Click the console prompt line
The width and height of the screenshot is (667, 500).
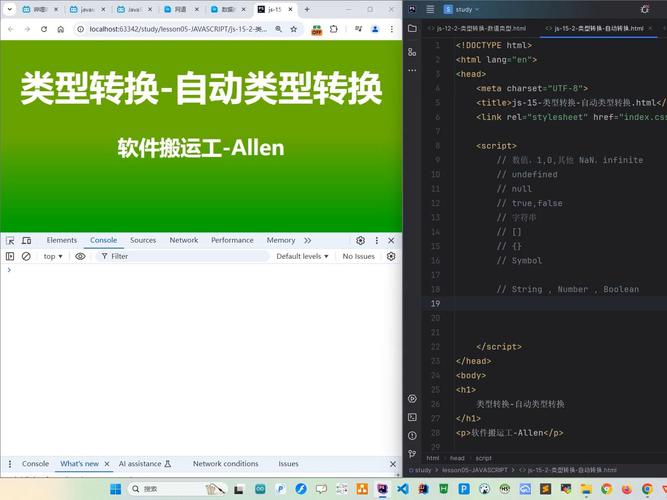click(201, 270)
